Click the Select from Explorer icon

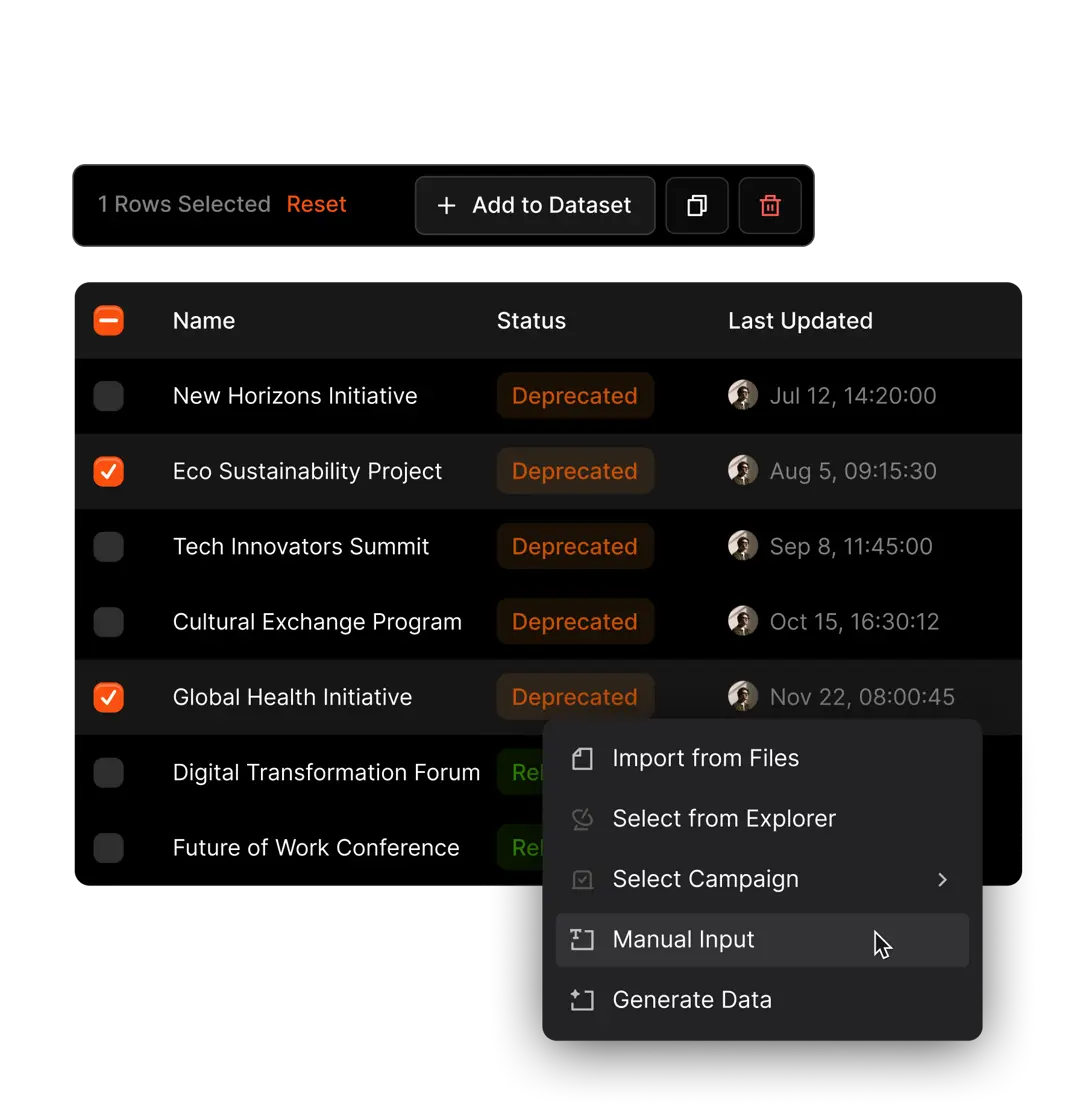pyautogui.click(x=582, y=819)
